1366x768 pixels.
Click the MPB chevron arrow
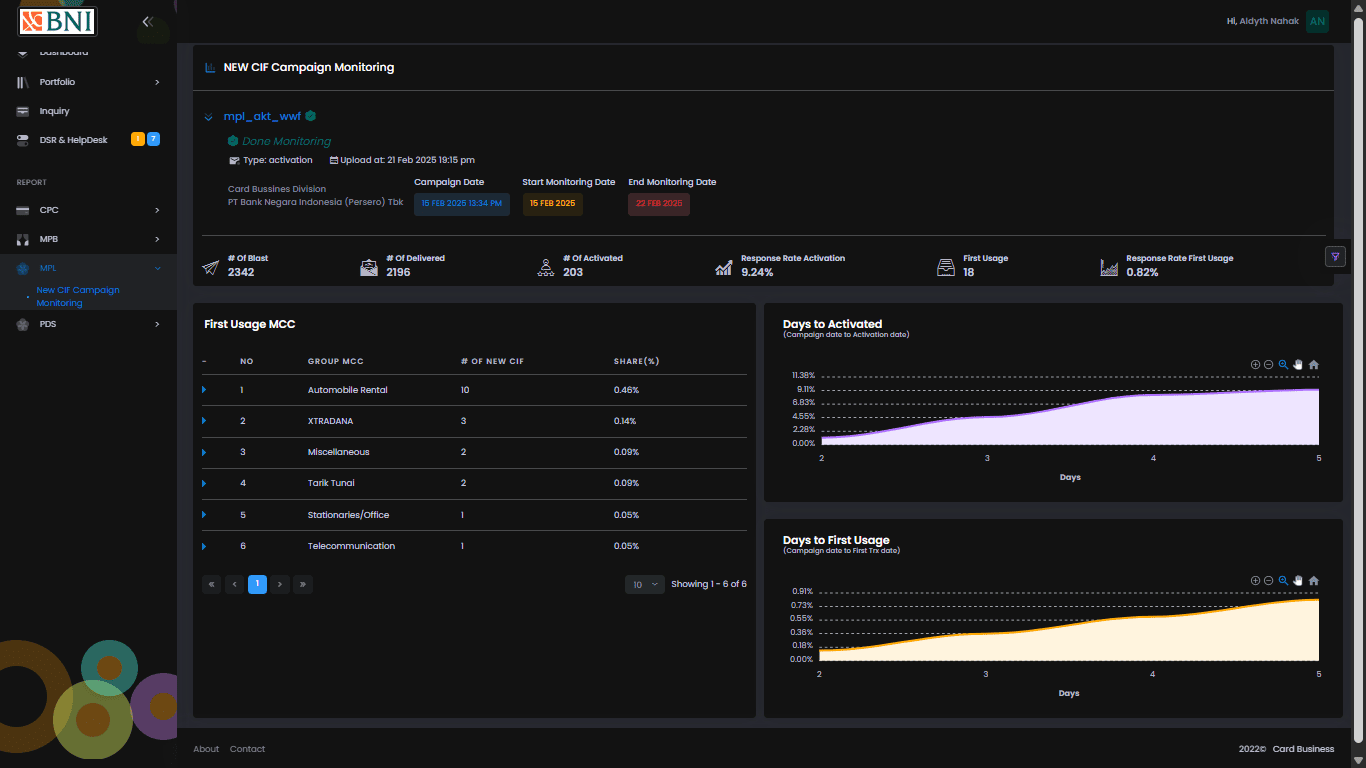tap(157, 239)
